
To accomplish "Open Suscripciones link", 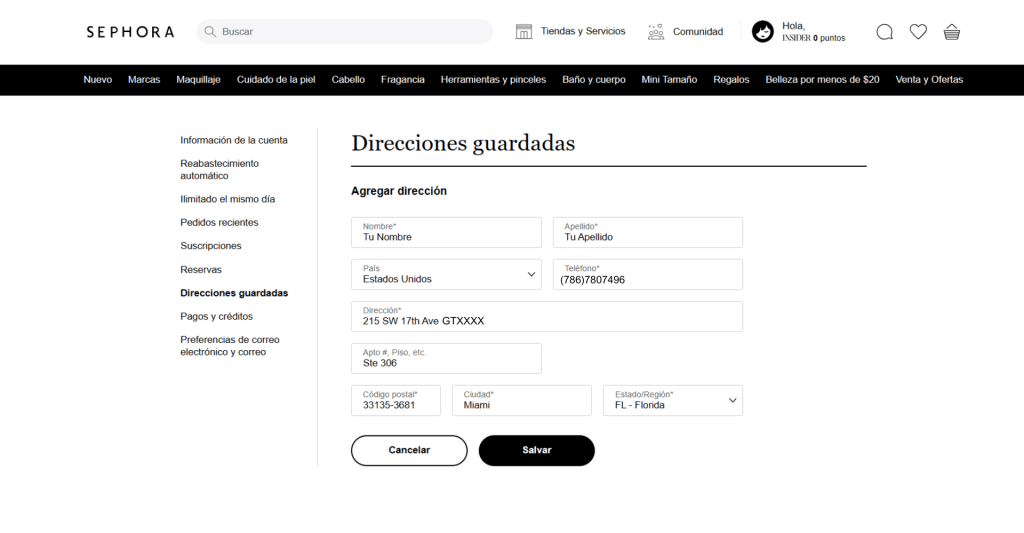I will click(210, 246).
